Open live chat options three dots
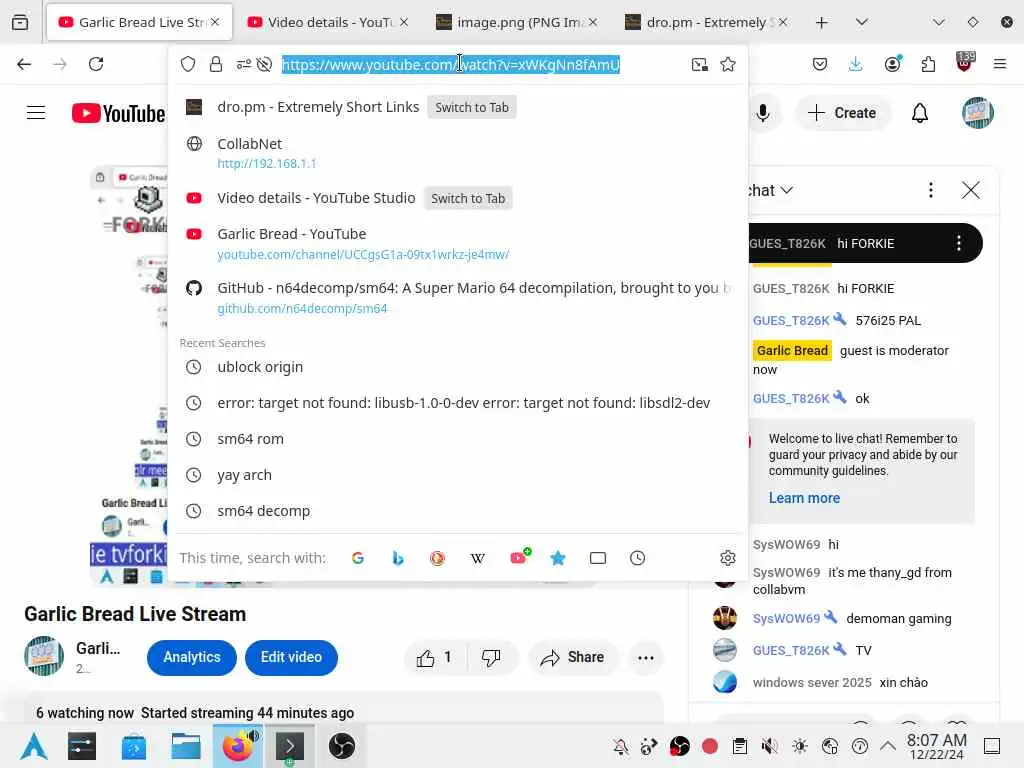1024x768 pixels. pyautogui.click(x=931, y=190)
